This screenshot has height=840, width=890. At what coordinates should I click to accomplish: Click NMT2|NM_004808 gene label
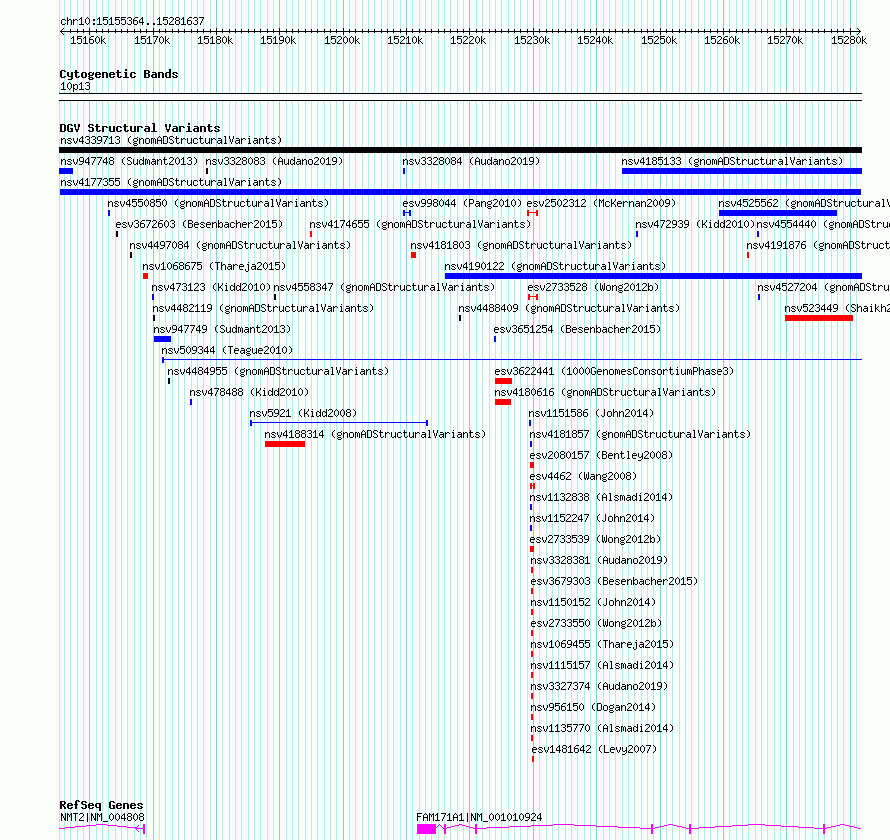[102, 817]
